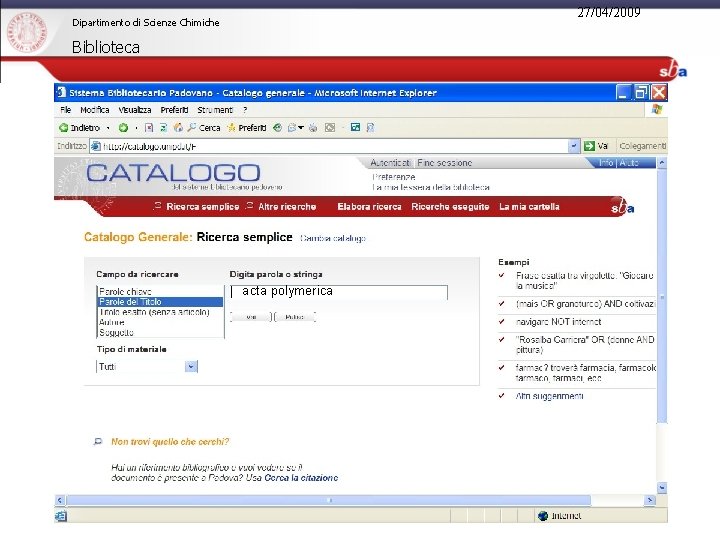Click the Autenticati link
The image size is (720, 540).
point(390,163)
